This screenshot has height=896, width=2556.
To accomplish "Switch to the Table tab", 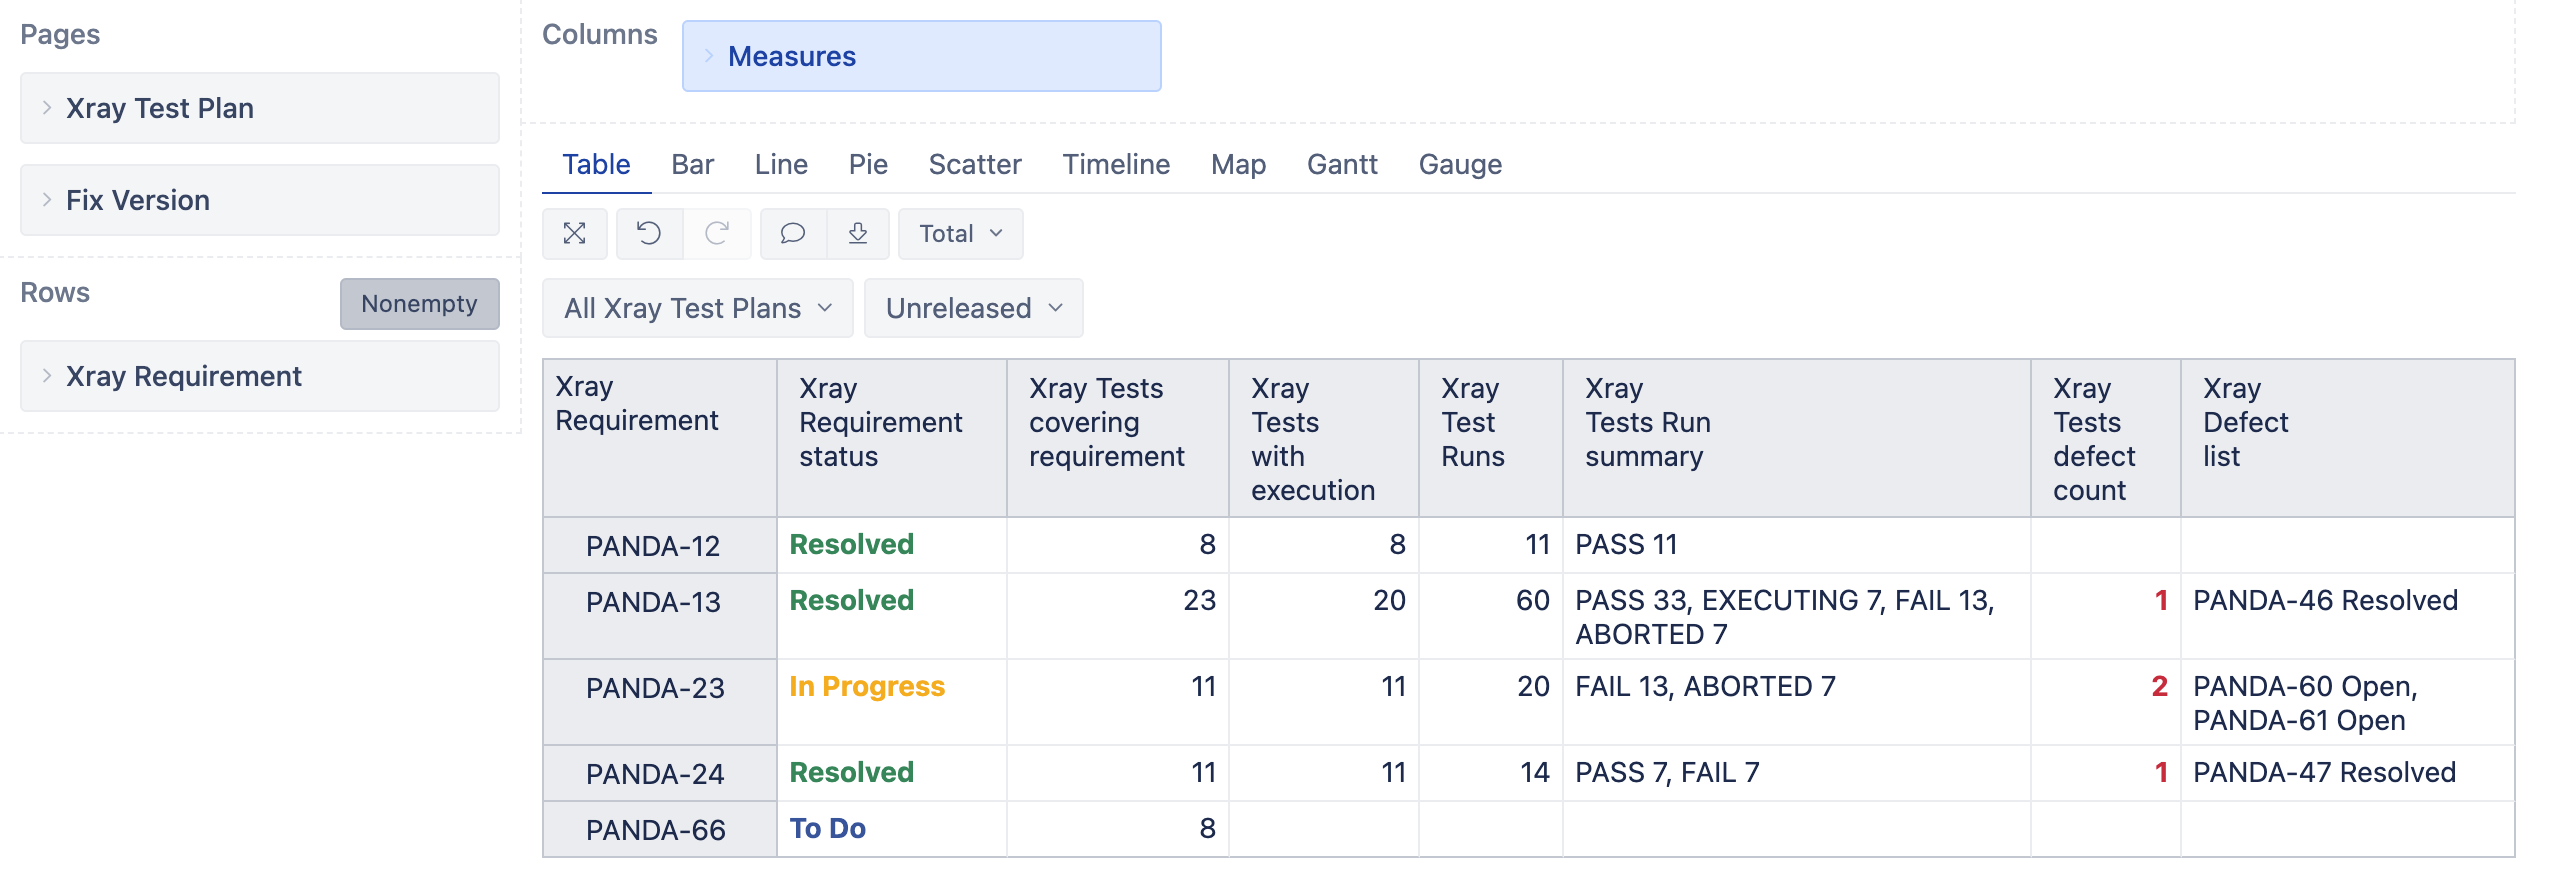I will coord(596,164).
